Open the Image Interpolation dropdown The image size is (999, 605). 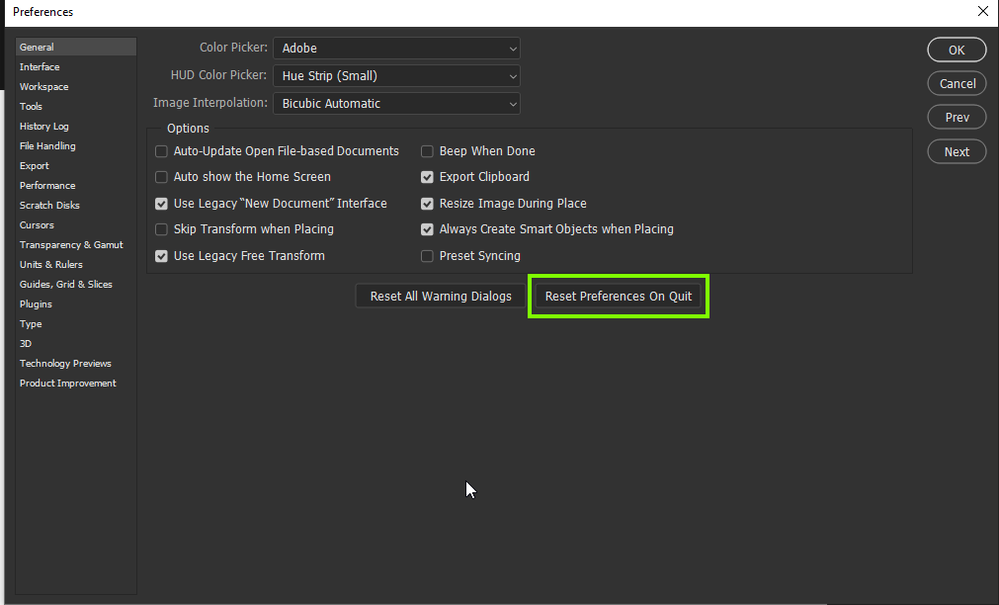point(396,103)
